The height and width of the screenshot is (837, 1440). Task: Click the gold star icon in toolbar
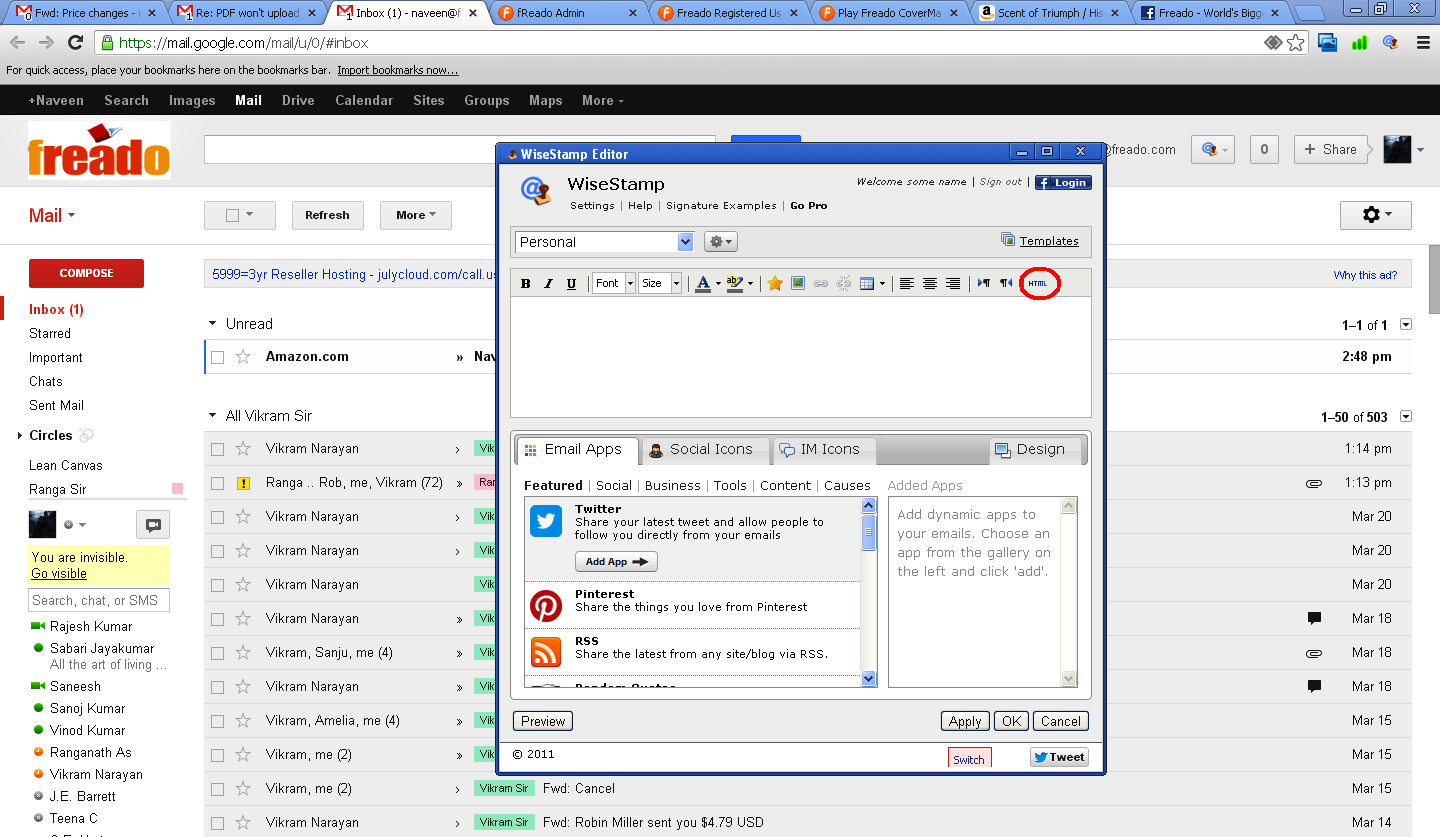point(774,284)
